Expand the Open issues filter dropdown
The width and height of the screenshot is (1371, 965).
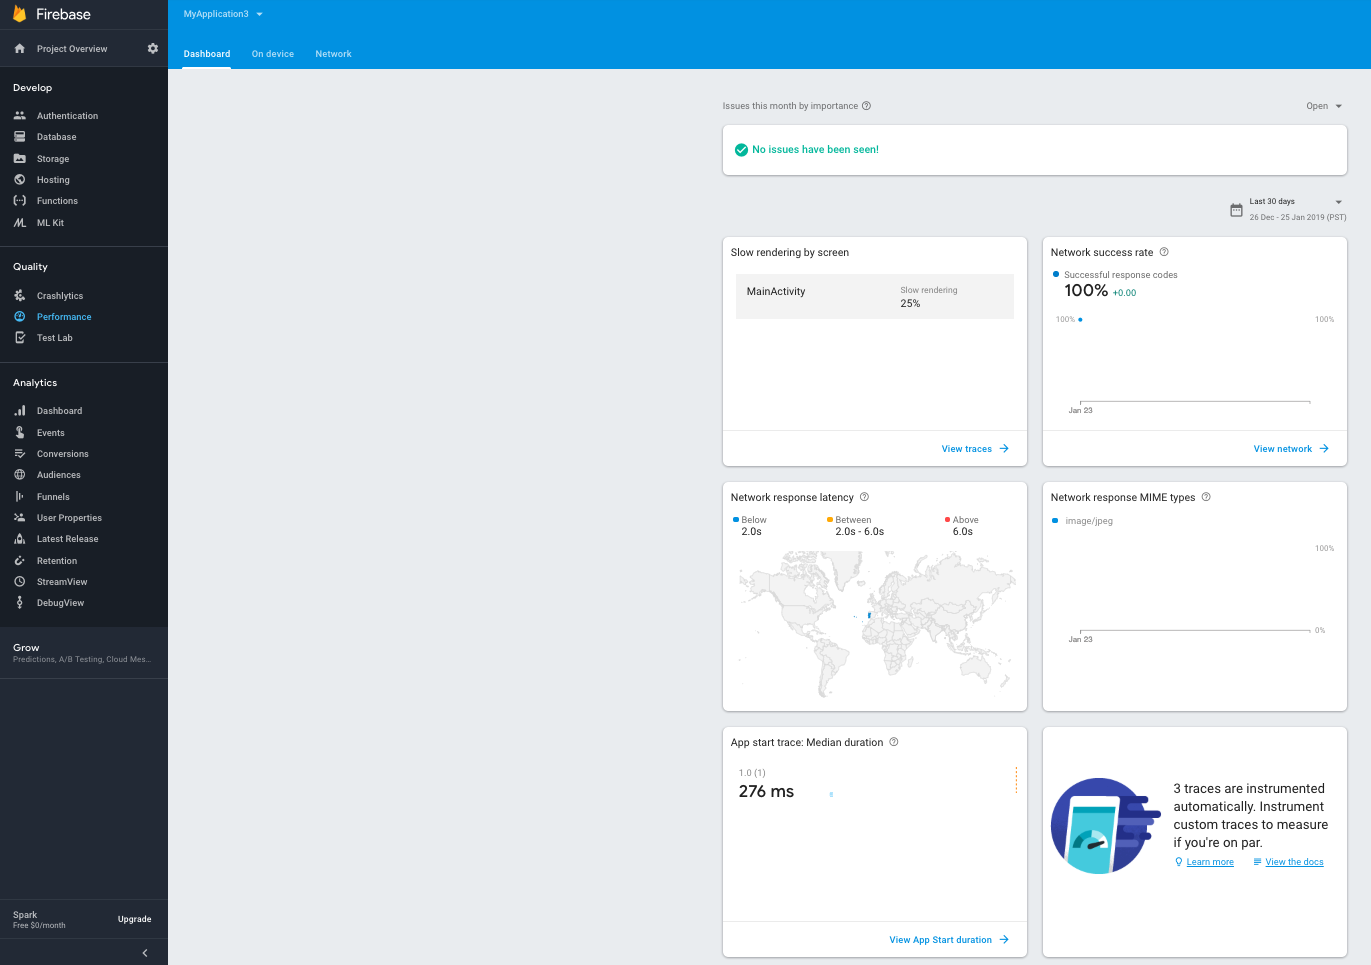pos(1322,105)
